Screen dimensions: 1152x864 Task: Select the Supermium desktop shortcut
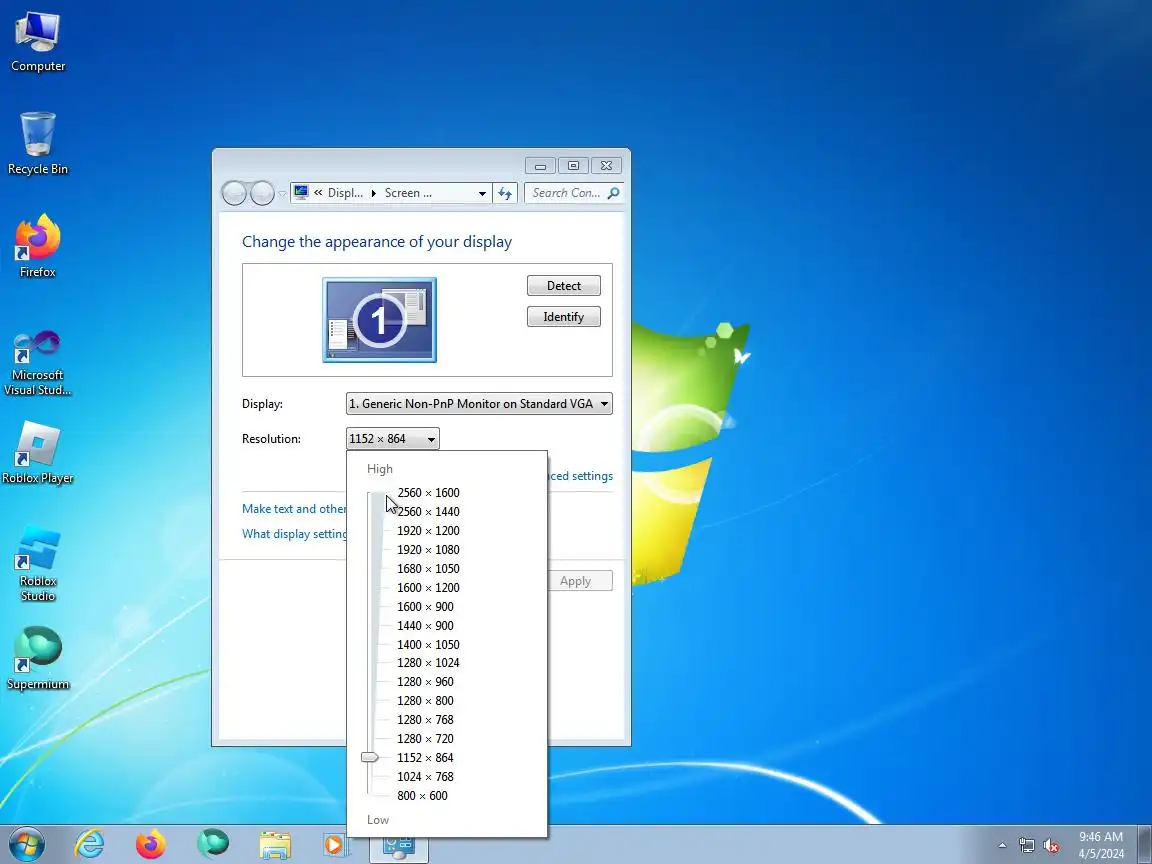coord(37,658)
